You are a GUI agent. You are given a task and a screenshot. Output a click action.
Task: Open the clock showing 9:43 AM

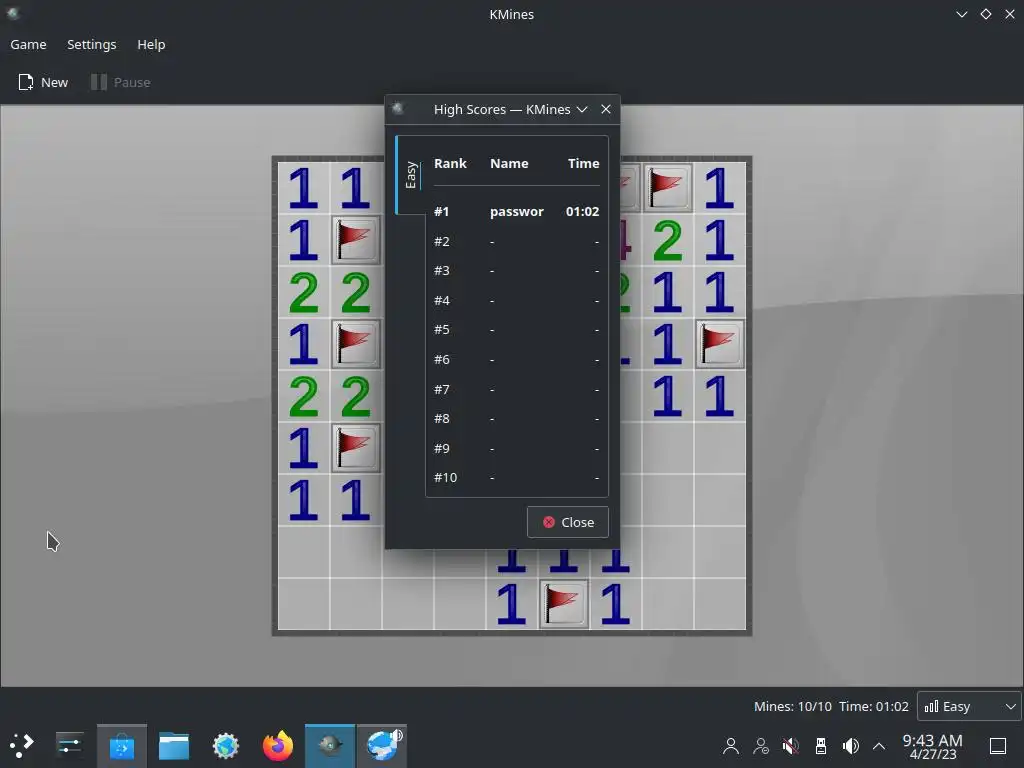click(933, 746)
